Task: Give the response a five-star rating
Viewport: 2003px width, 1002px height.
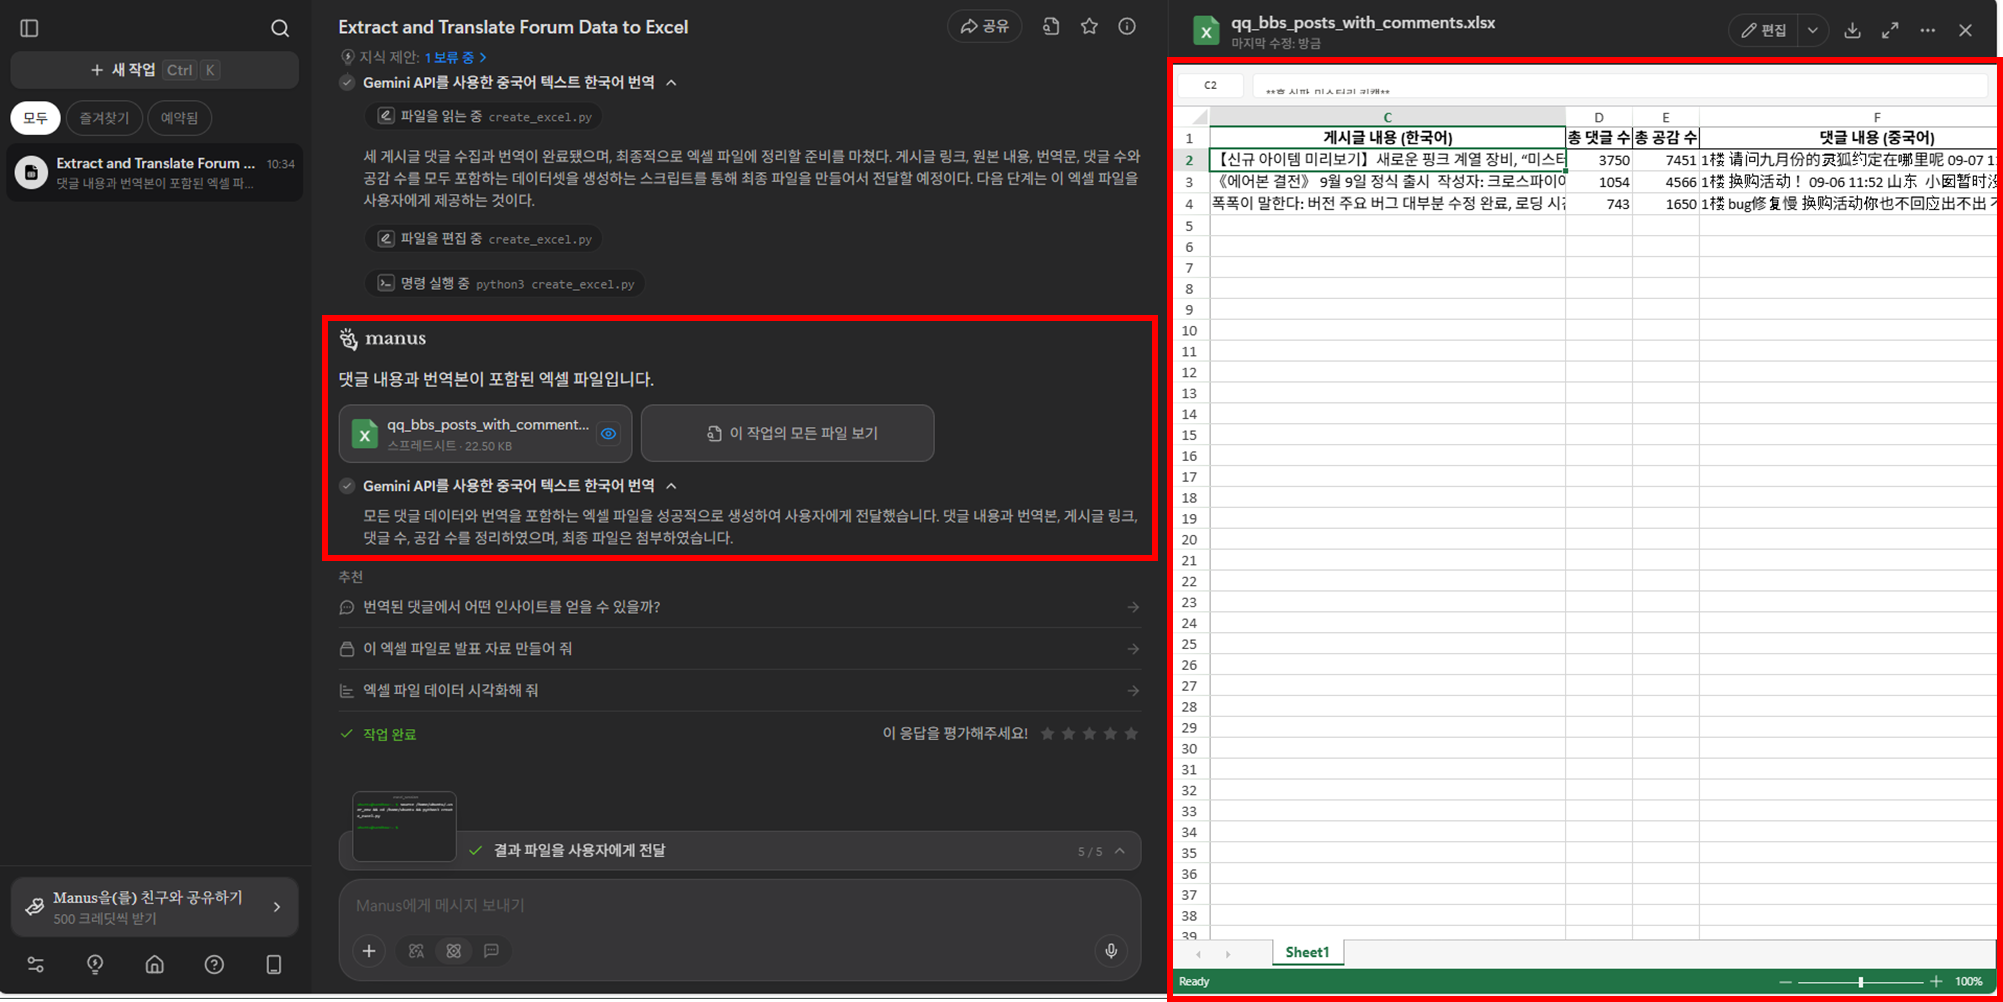Action: pyautogui.click(x=1131, y=734)
